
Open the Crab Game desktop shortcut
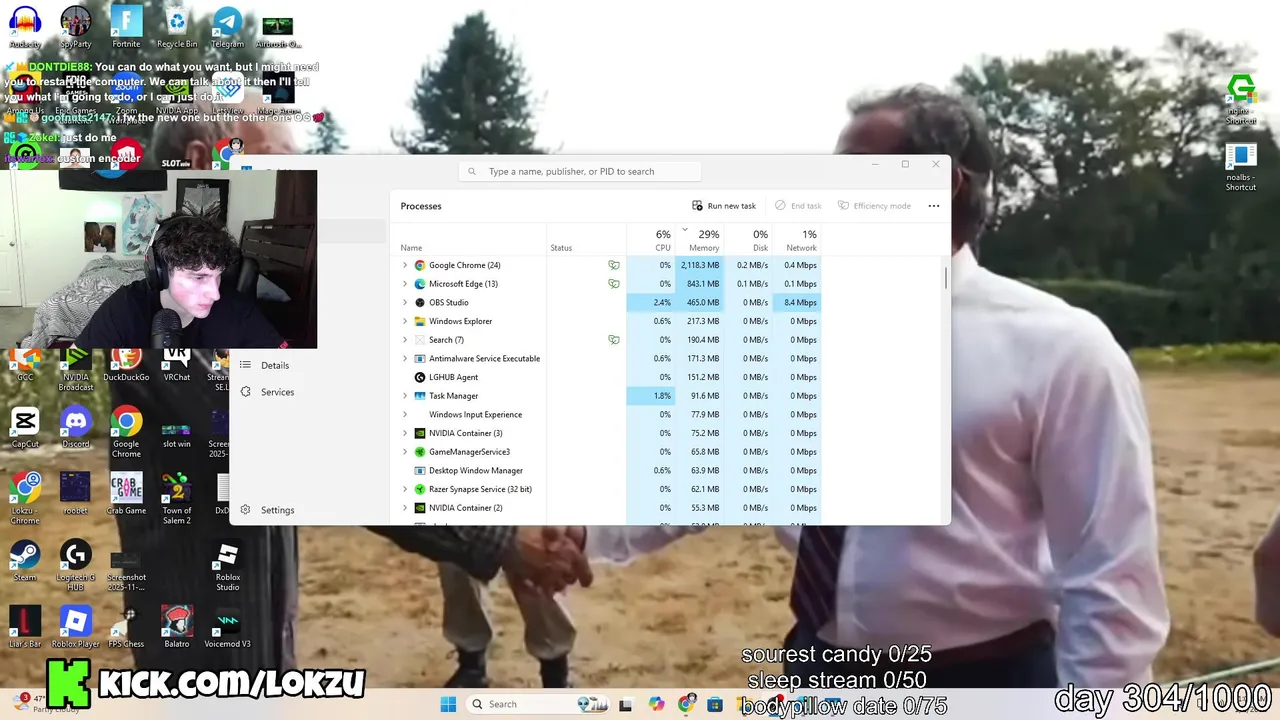coord(126,494)
